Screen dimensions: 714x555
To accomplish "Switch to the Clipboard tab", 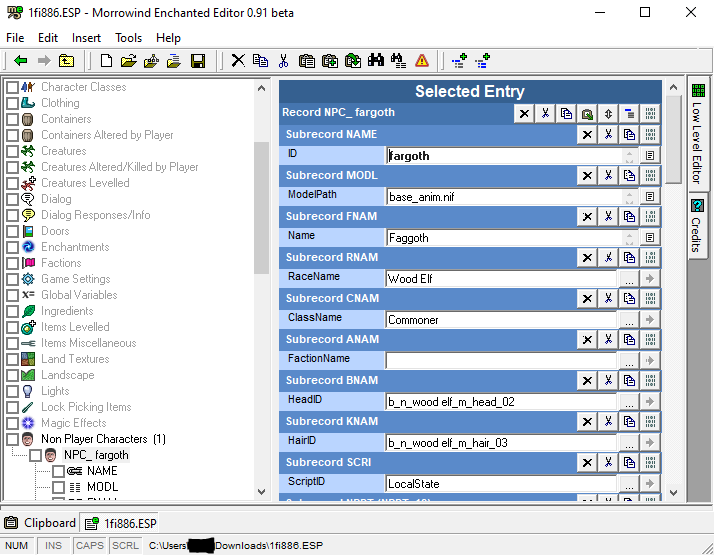I will 40,523.
